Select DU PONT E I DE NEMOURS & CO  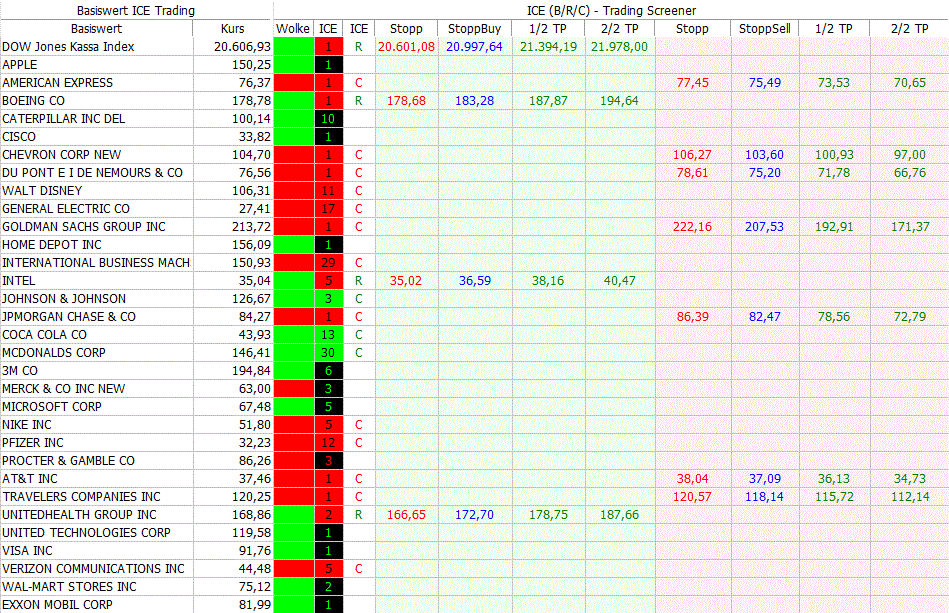pos(93,172)
